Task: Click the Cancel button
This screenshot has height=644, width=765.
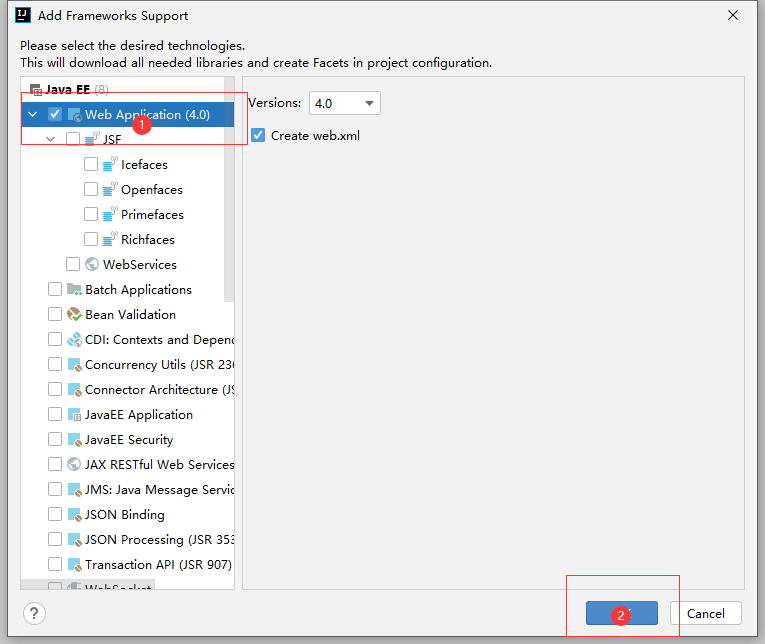Action: tap(705, 613)
